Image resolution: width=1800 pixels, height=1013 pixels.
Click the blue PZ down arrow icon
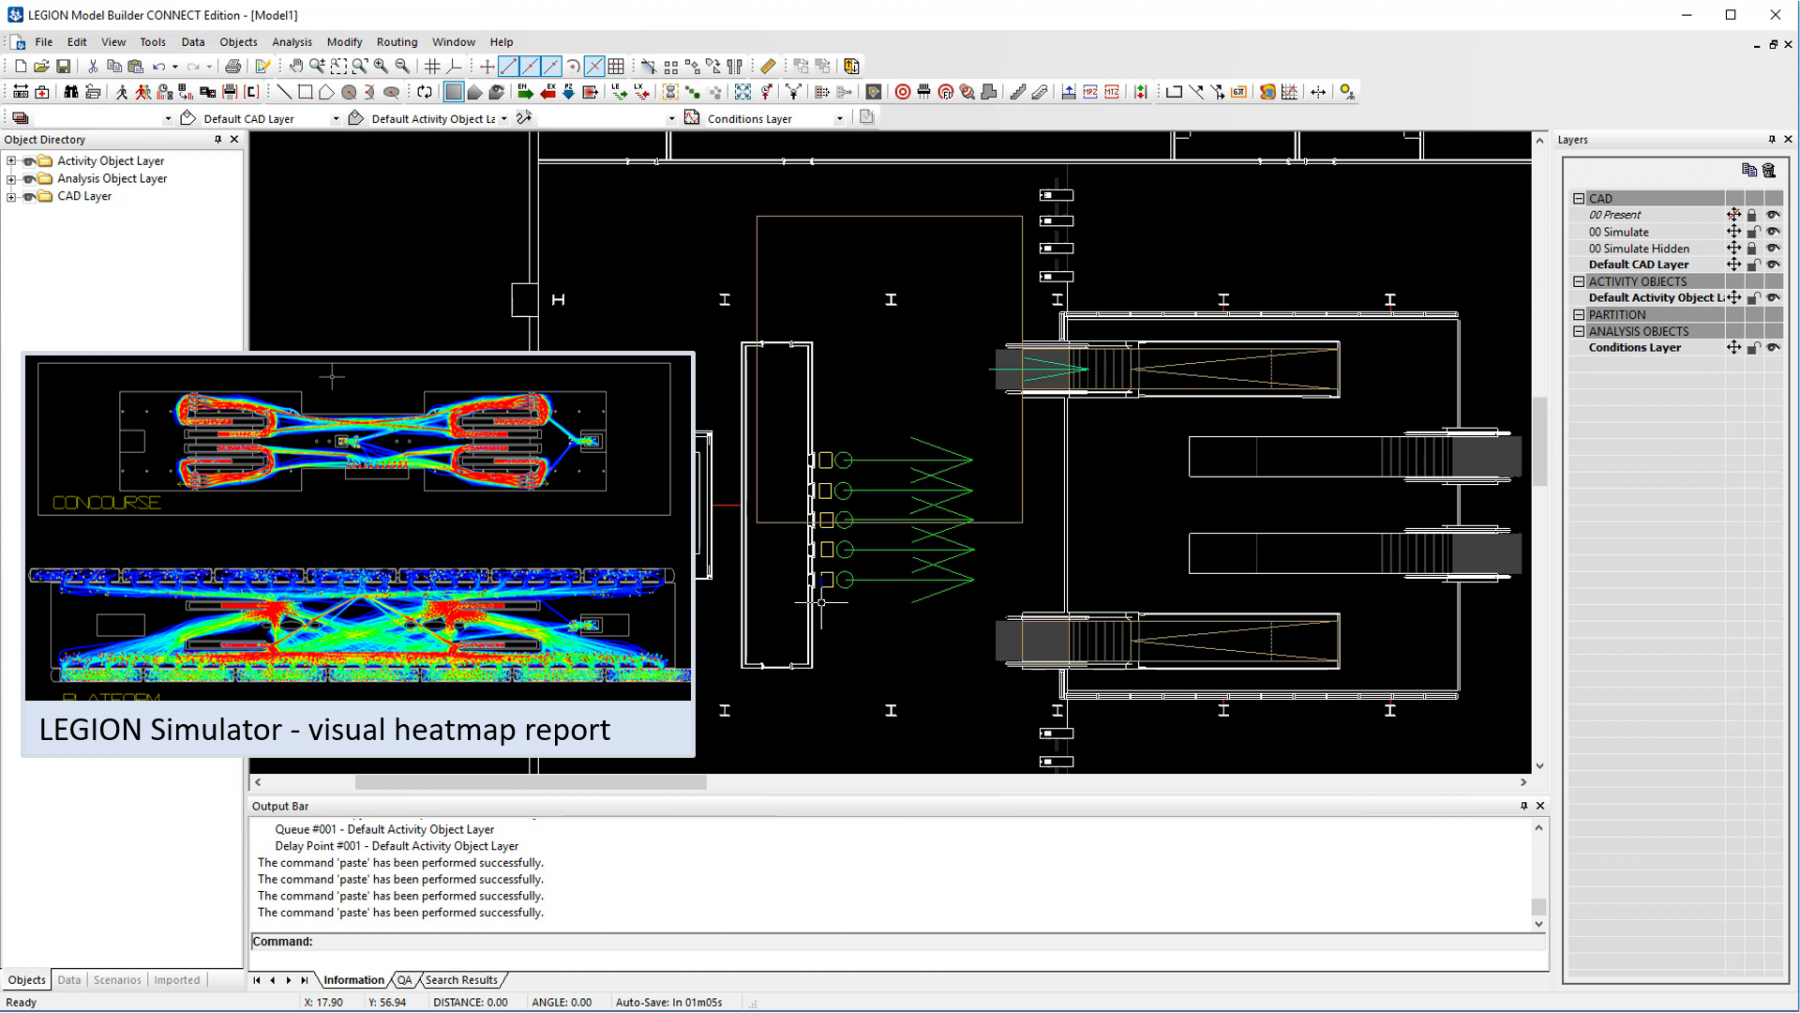click(569, 92)
